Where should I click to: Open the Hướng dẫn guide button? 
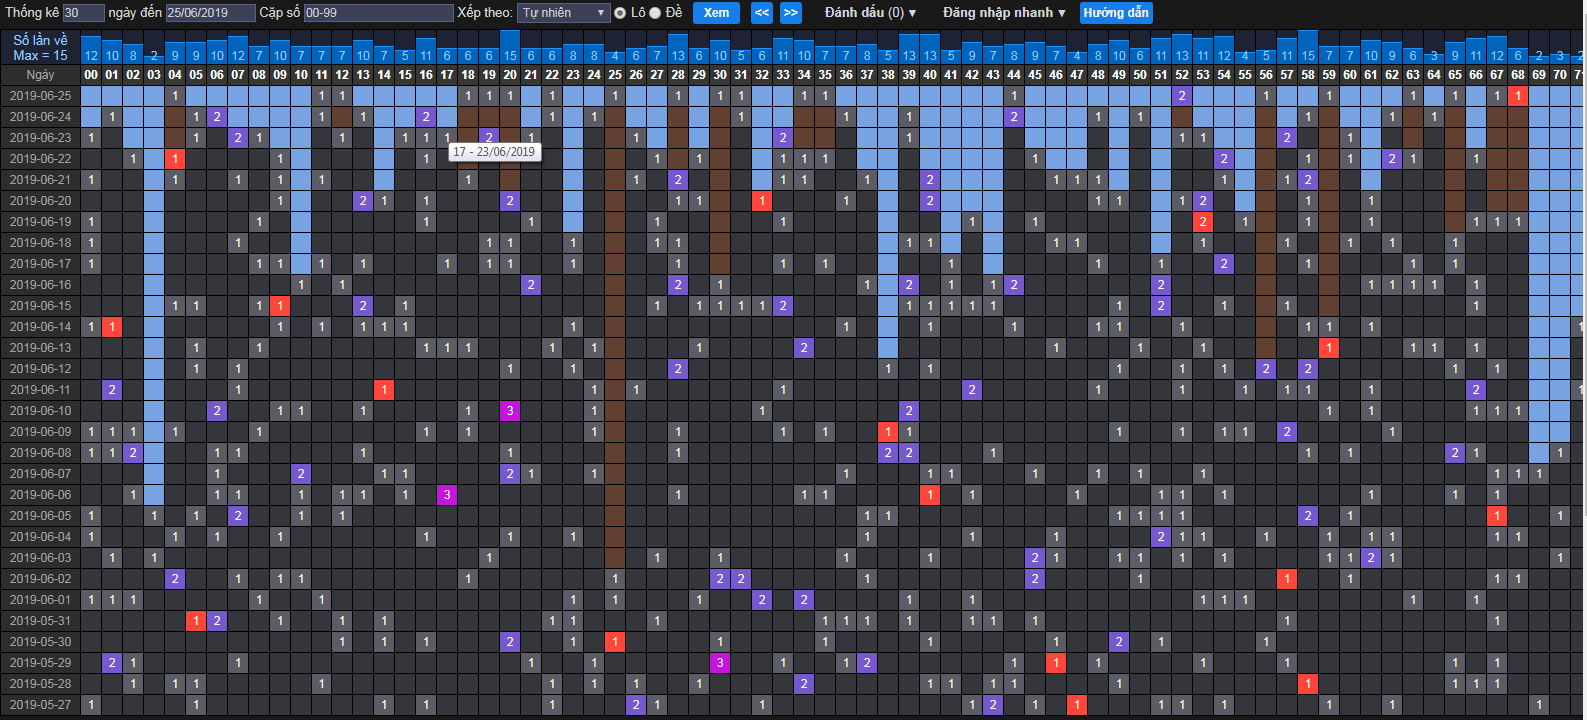[x=1116, y=13]
